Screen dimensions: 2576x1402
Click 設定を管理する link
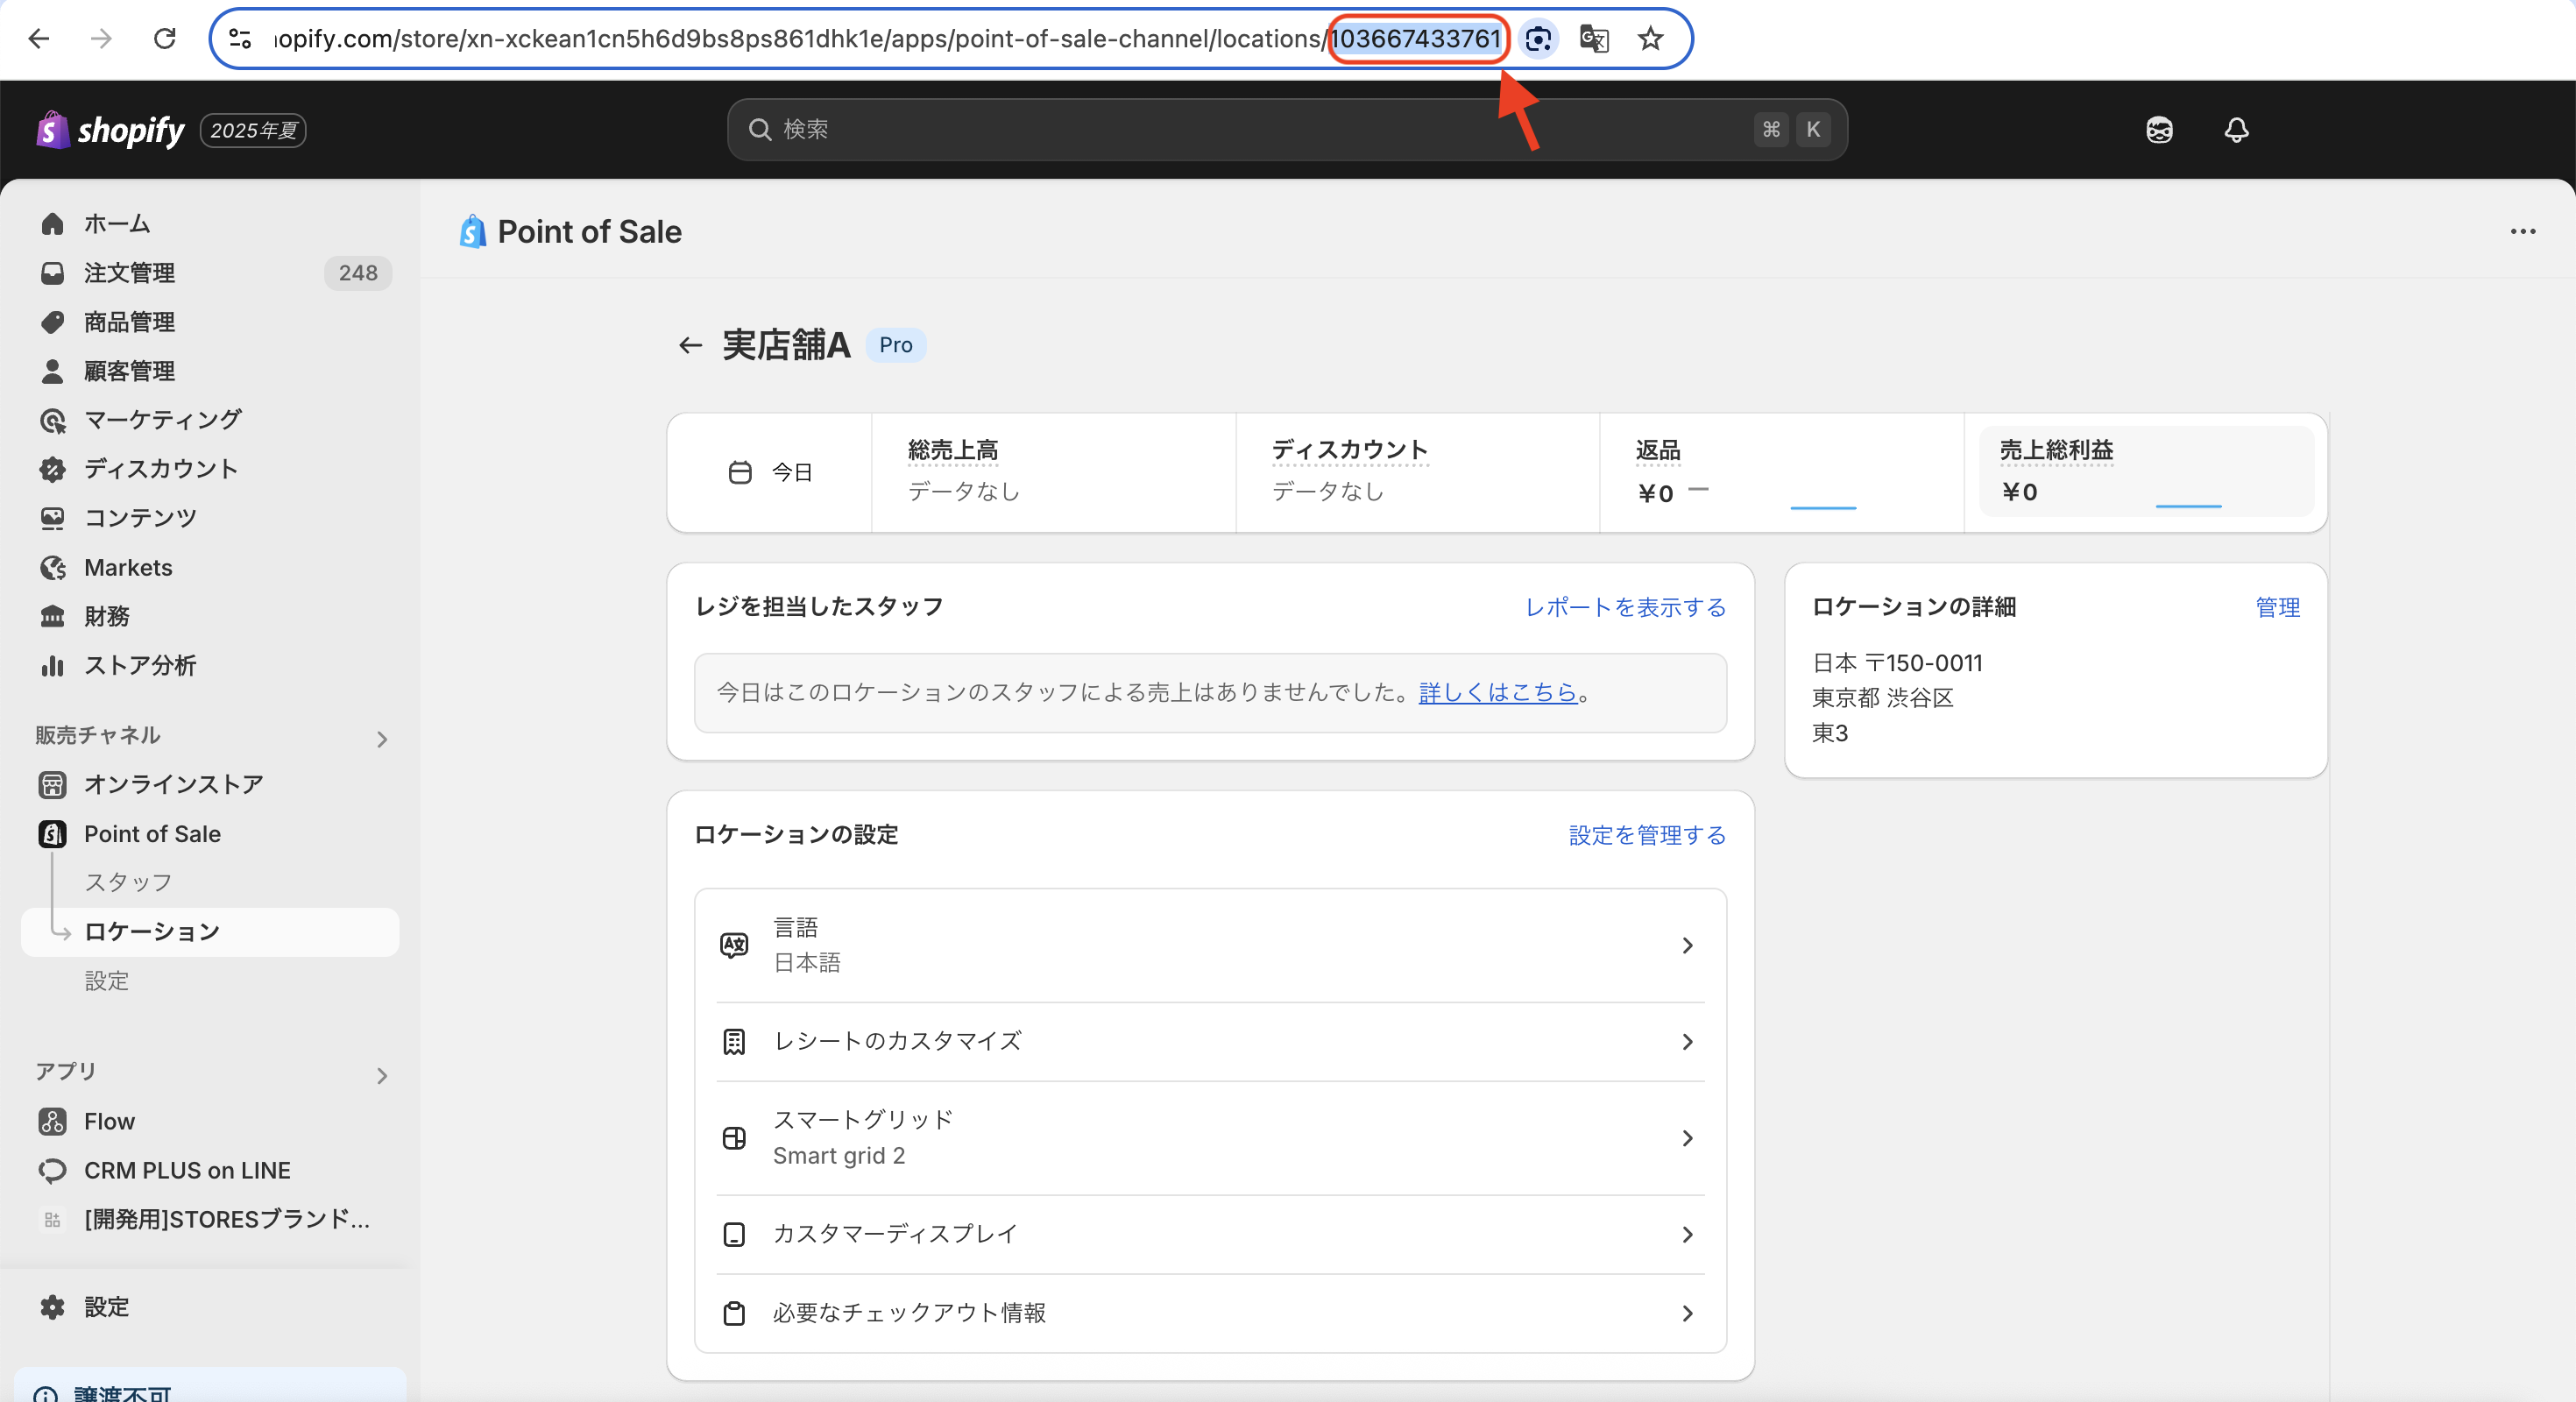pos(1647,835)
